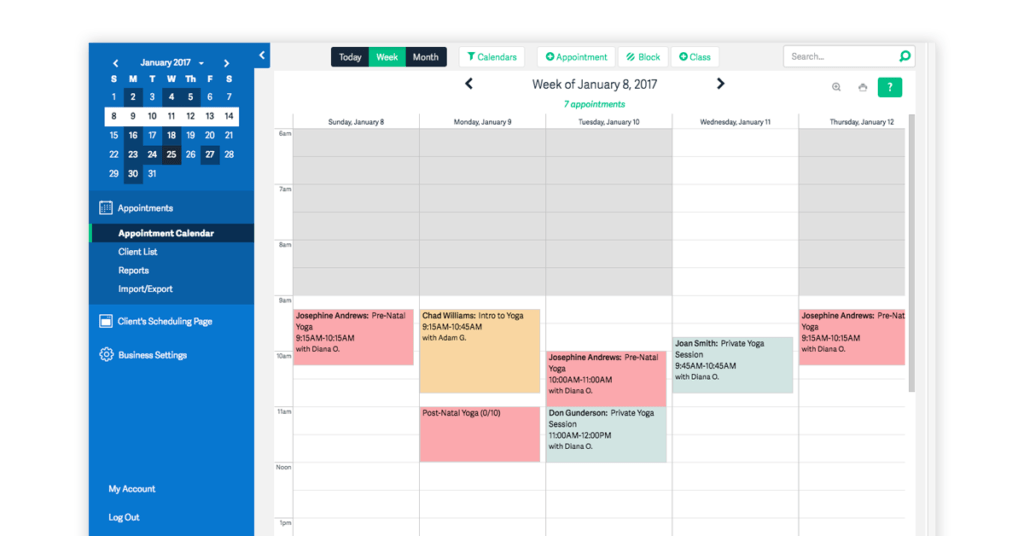The image size is (1024, 536).
Task: Click in the Search input field
Action: [840, 57]
